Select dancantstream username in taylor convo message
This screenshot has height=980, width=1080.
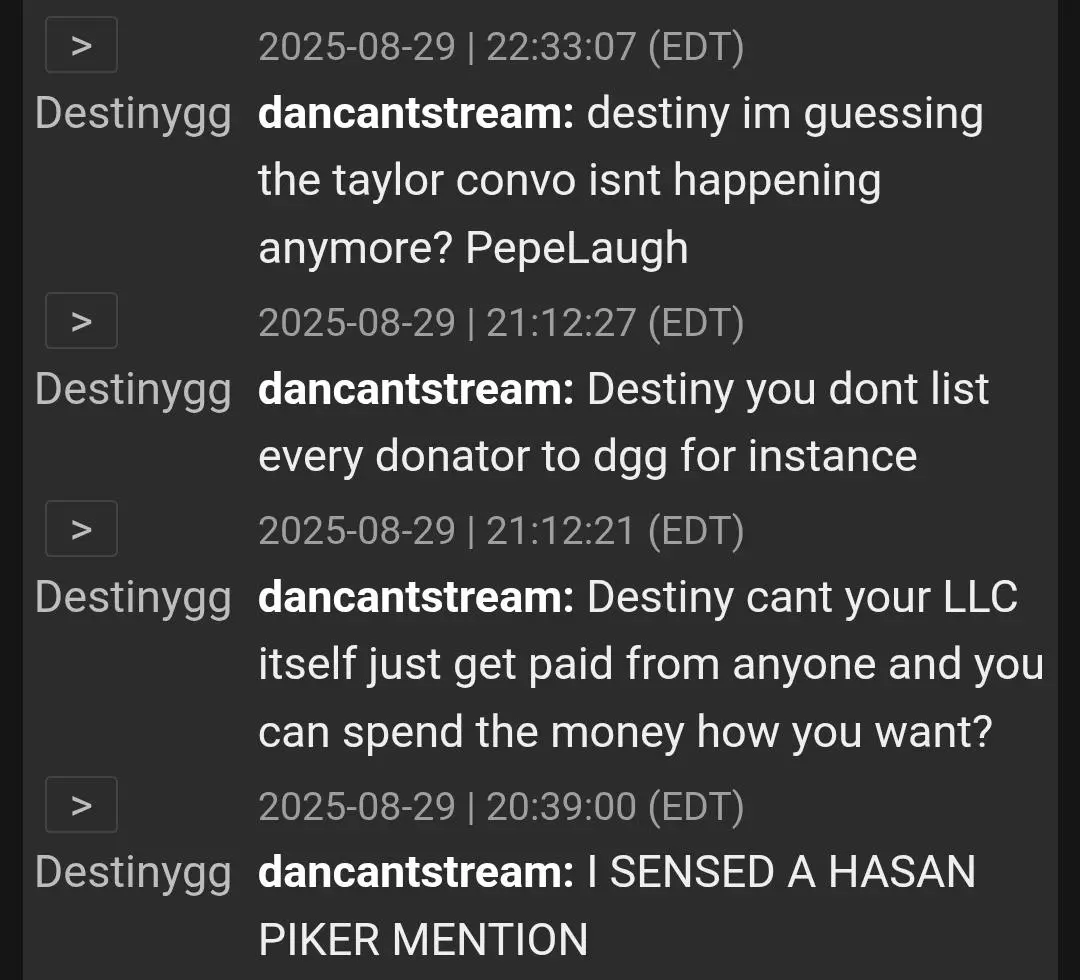(x=416, y=112)
